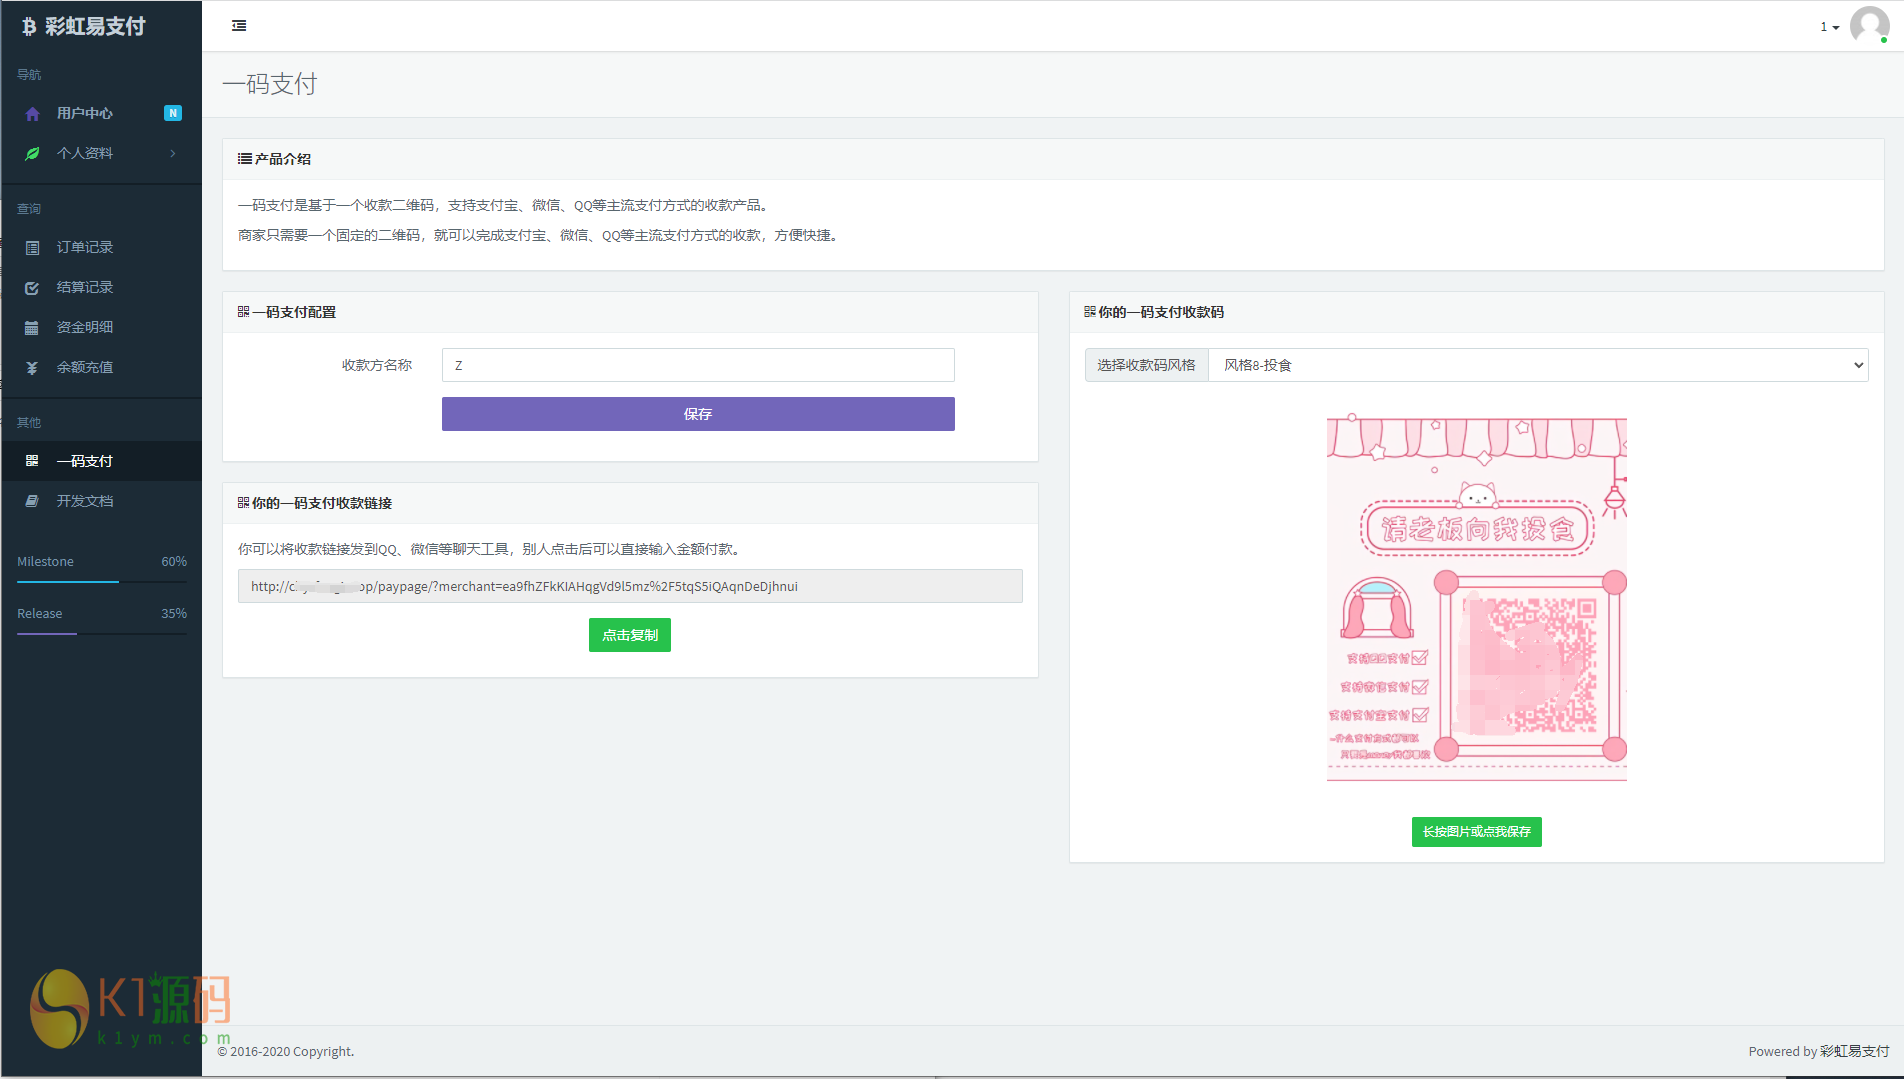Click the table icon beside 资金明细

click(x=32, y=327)
